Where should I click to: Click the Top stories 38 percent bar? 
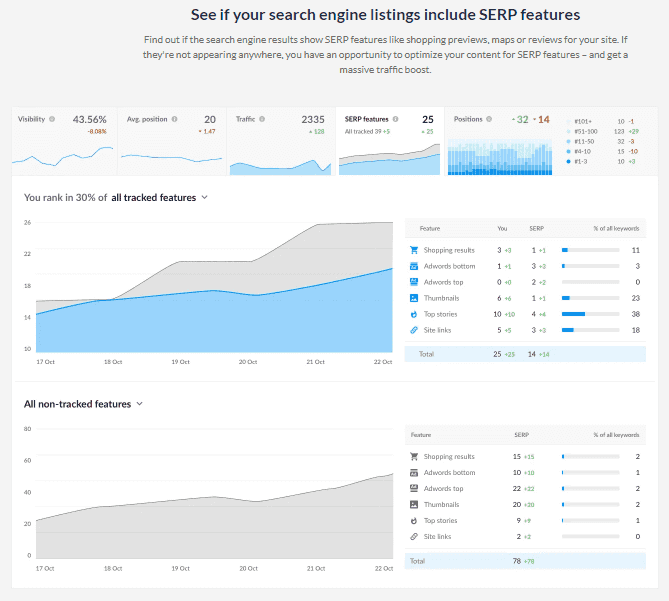[x=590, y=314]
